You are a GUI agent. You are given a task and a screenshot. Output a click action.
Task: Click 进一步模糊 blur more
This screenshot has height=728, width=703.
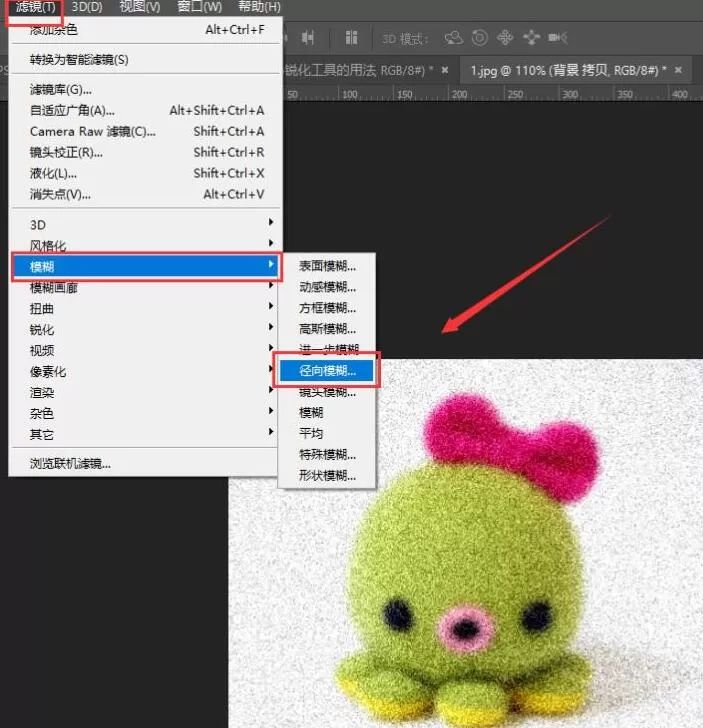[329, 348]
